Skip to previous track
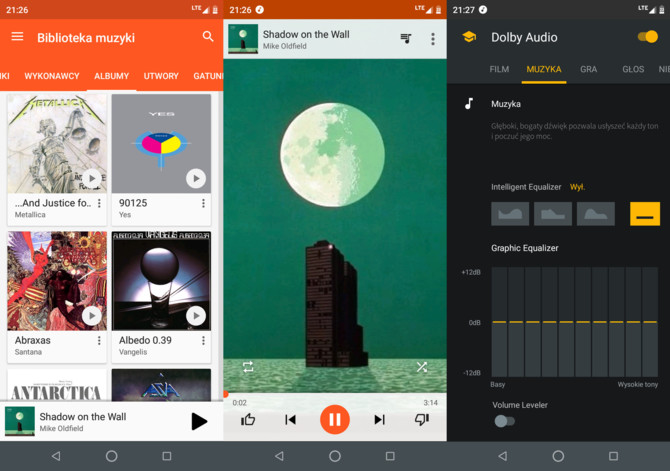This screenshot has width=670, height=471. pyautogui.click(x=291, y=420)
